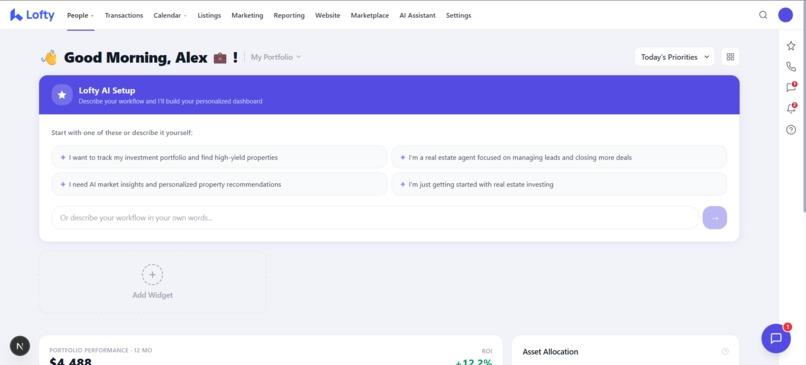Go to the Listings tab
806x365 pixels.
(209, 15)
